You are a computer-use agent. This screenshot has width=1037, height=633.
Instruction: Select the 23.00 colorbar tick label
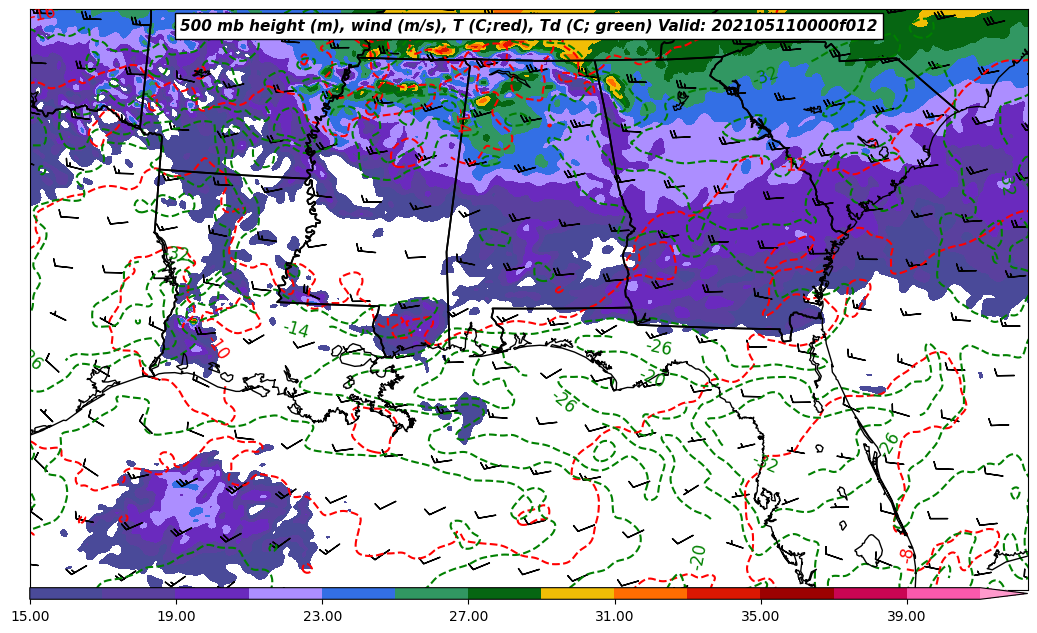point(322,616)
